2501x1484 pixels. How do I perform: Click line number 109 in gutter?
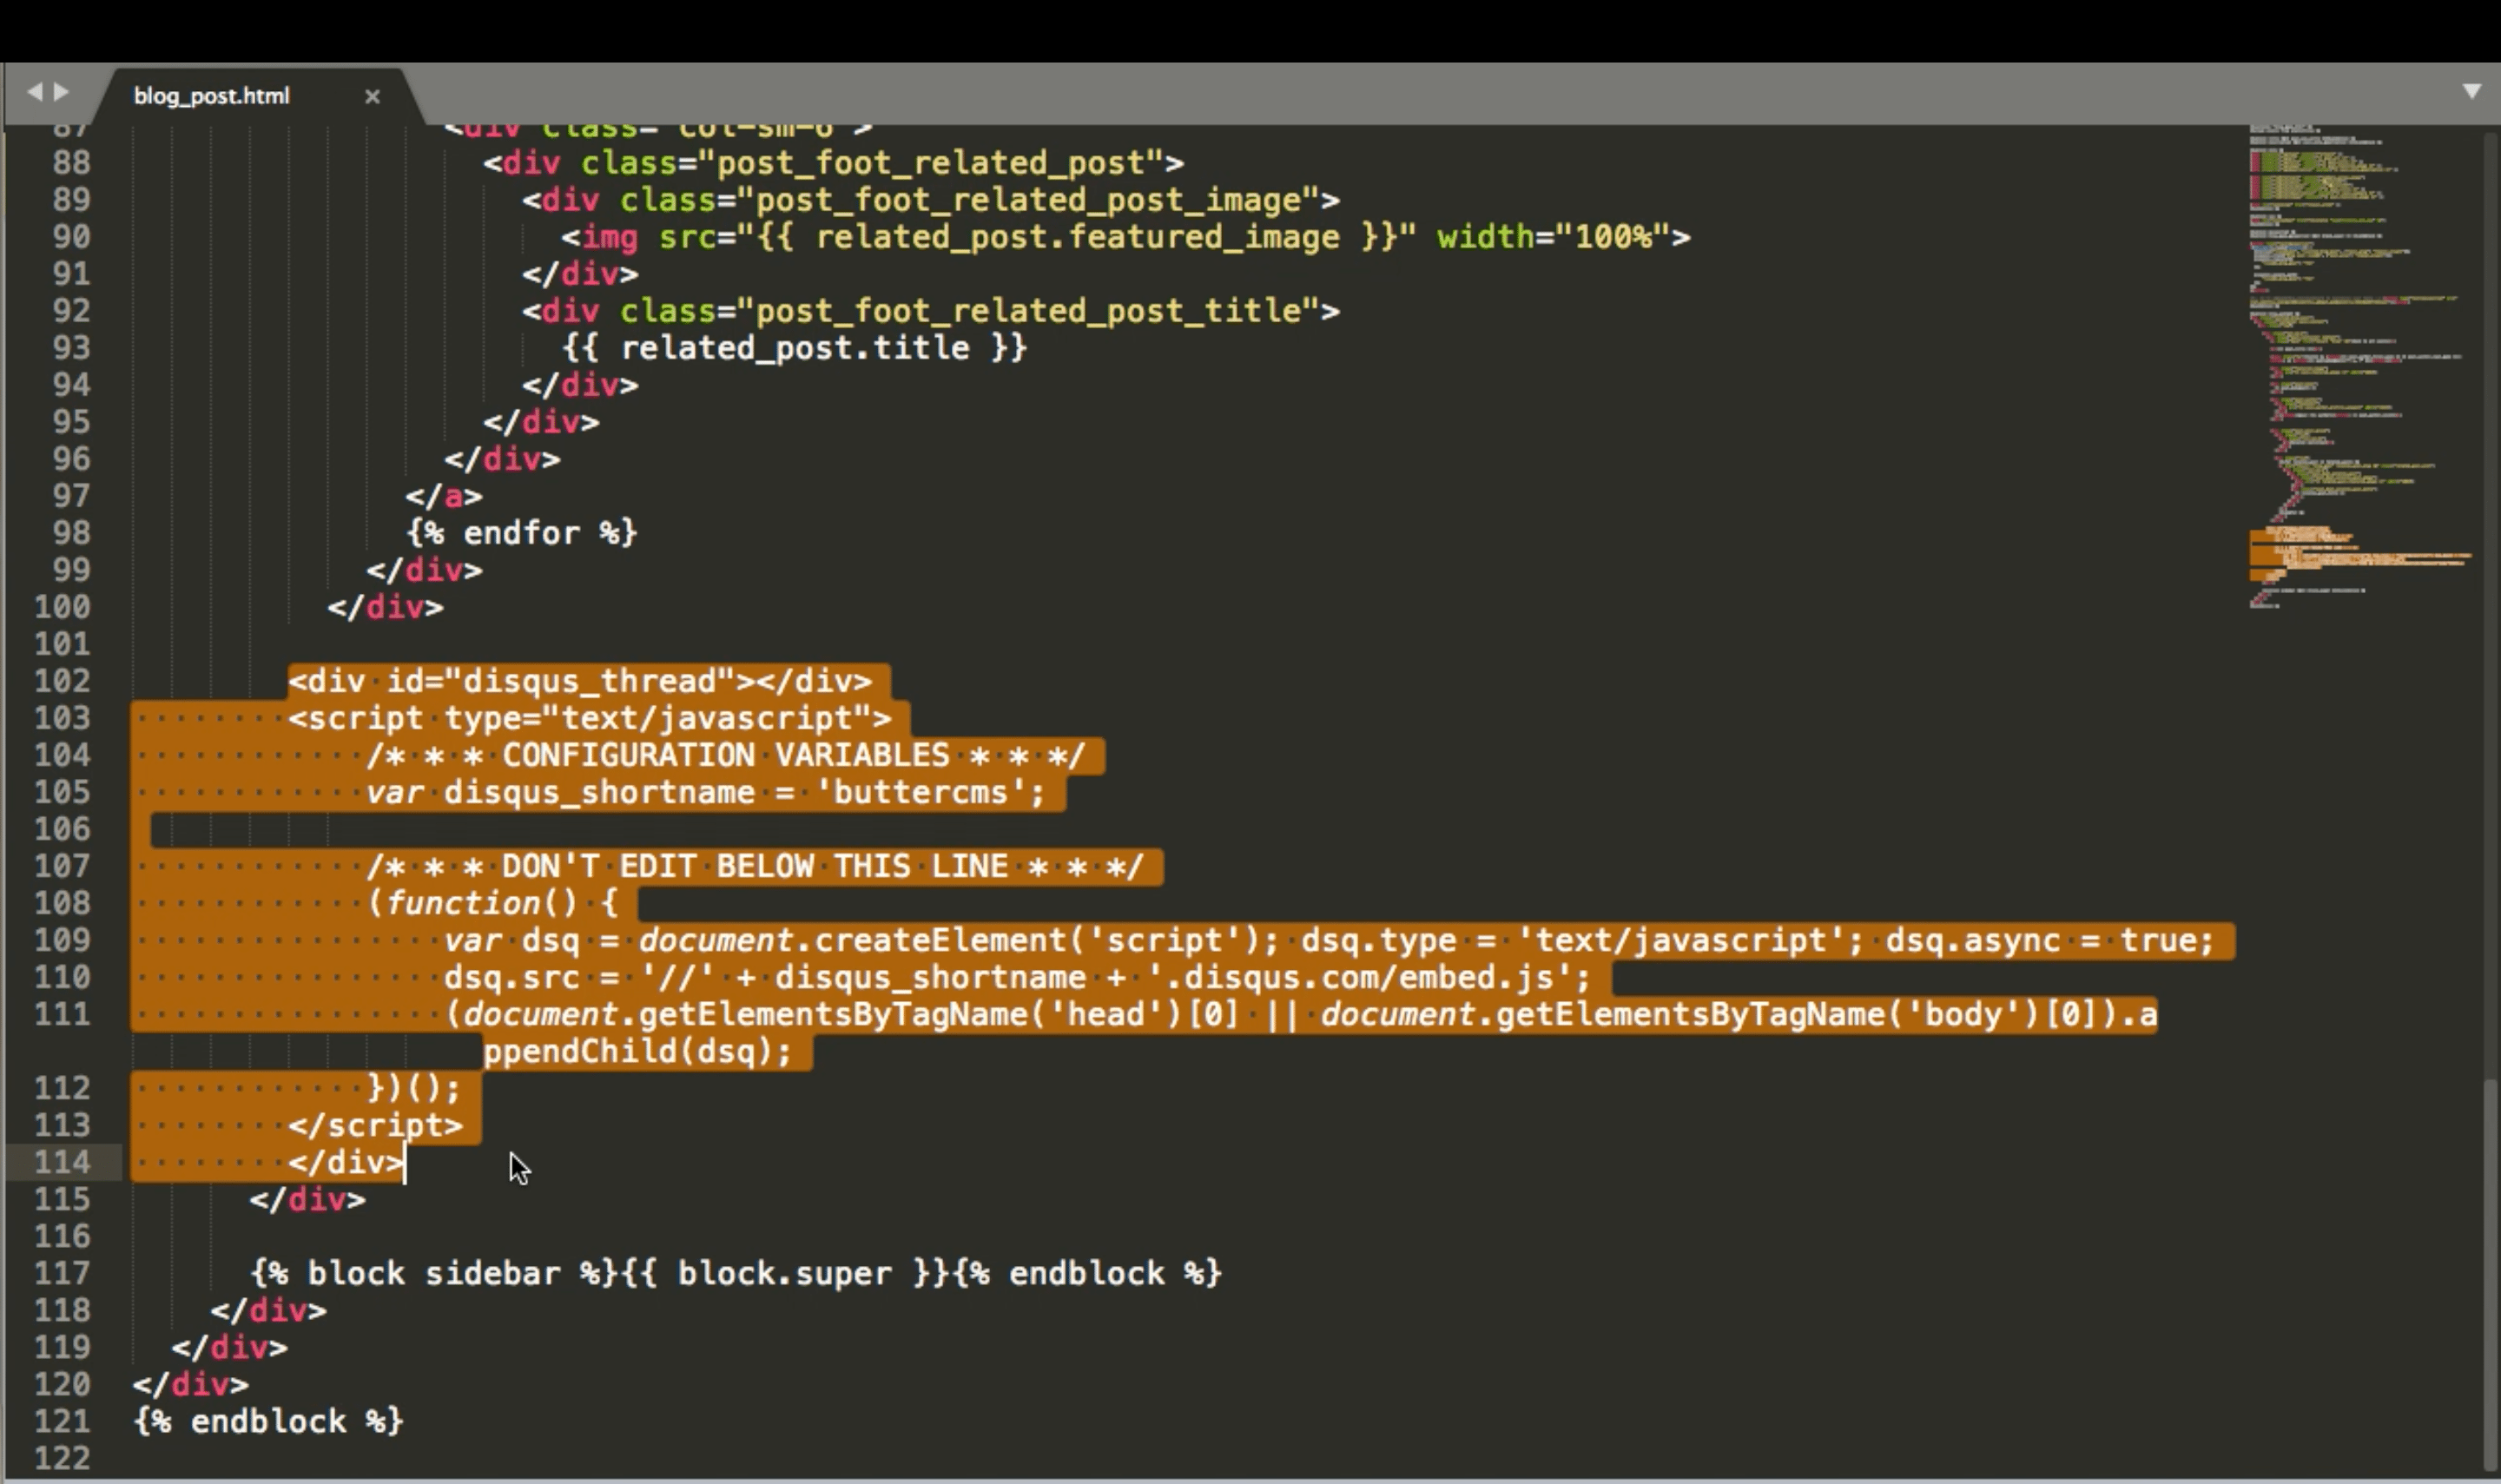[62, 940]
